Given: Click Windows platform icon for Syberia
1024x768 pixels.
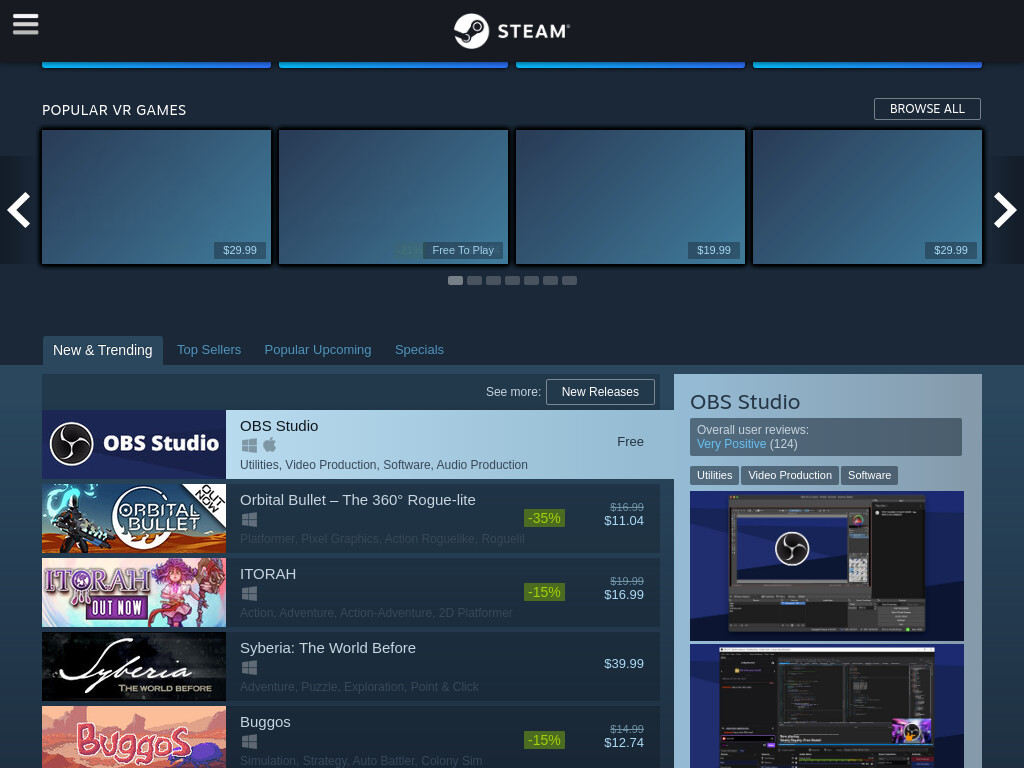Looking at the screenshot, I should pyautogui.click(x=249, y=667).
